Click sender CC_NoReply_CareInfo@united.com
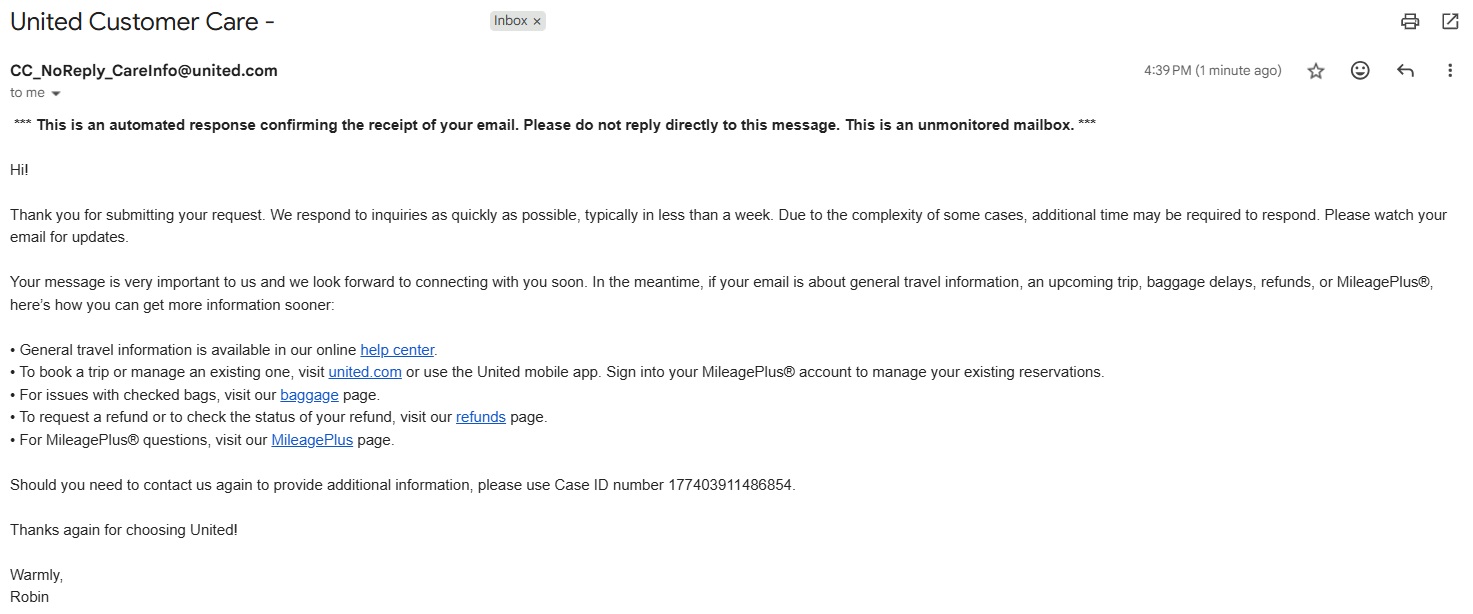The image size is (1473, 614). point(144,71)
